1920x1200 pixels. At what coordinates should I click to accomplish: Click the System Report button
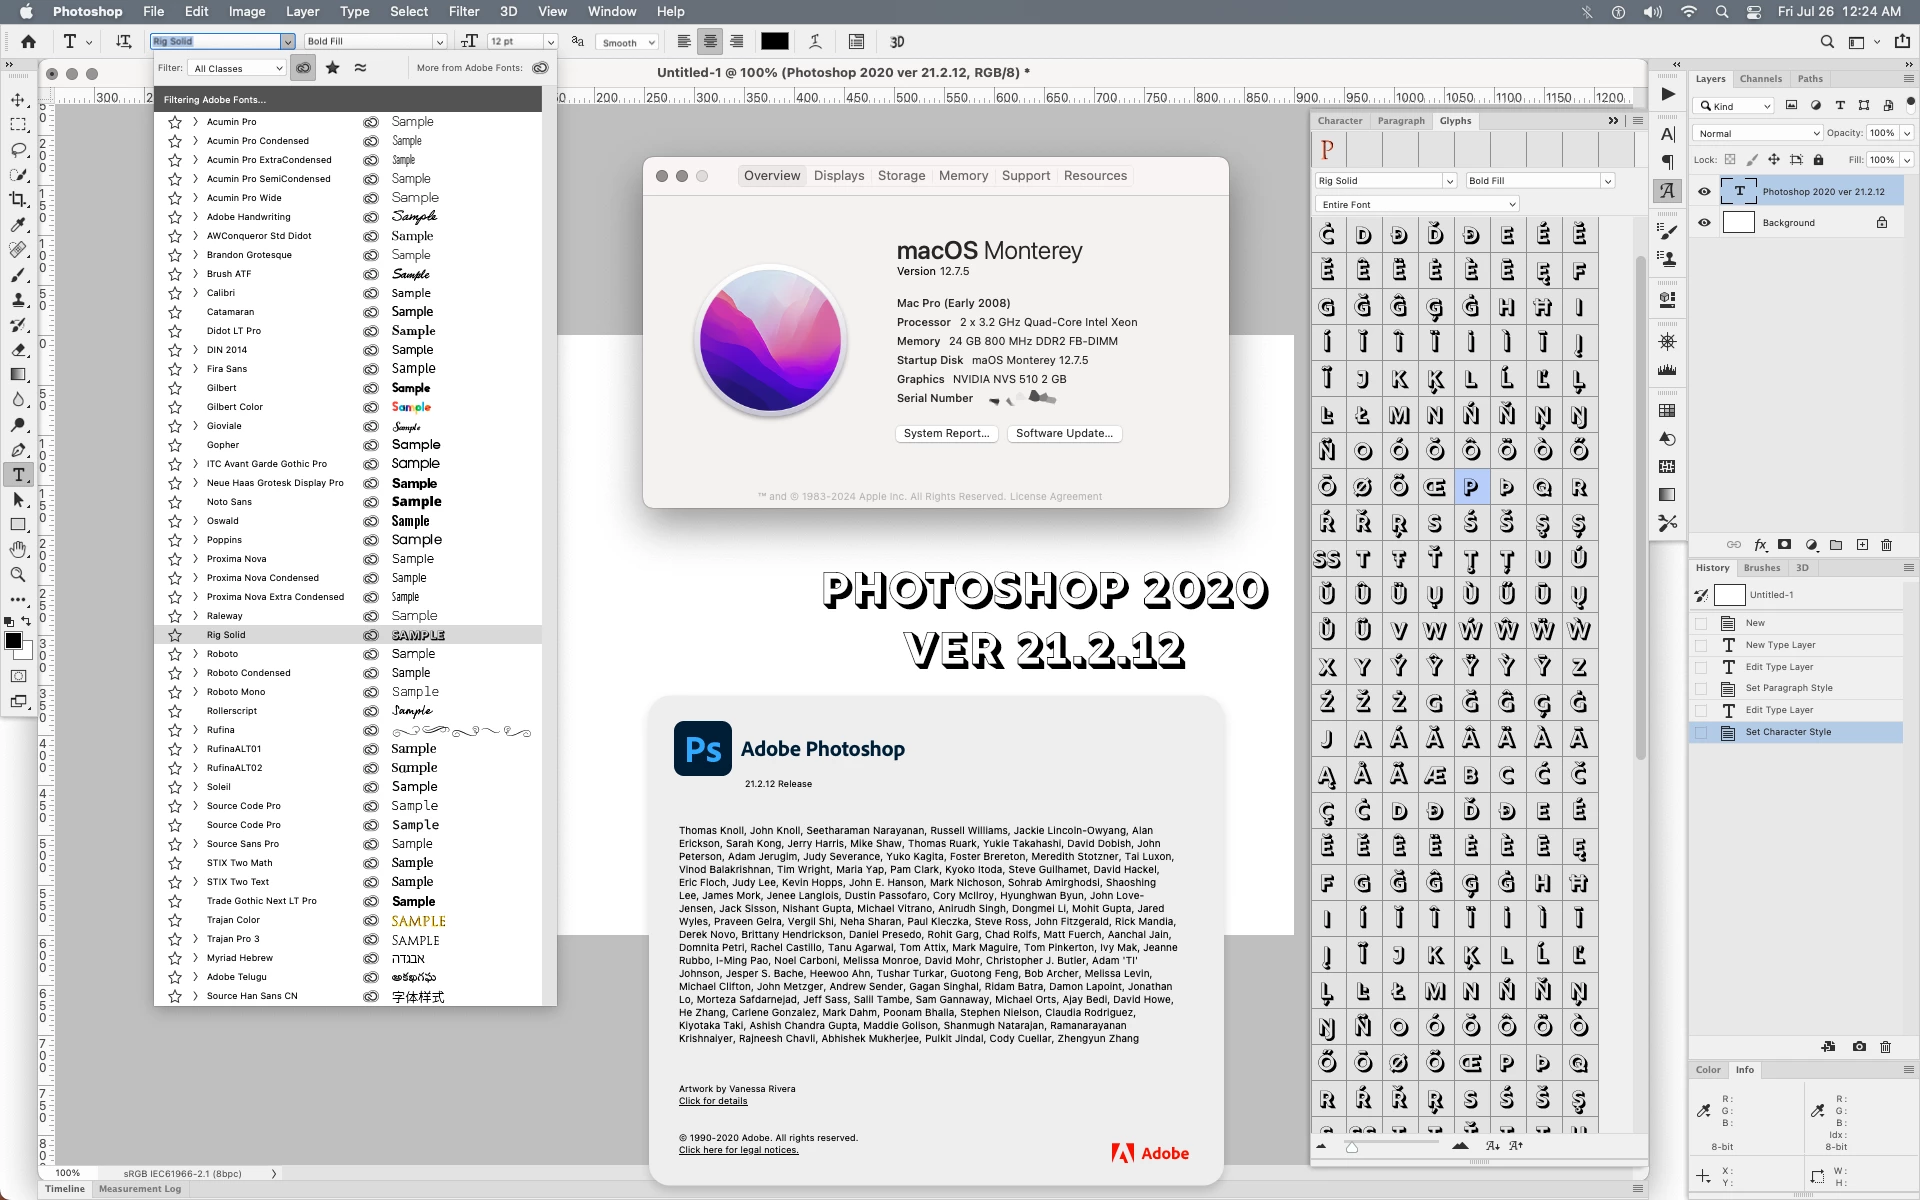click(x=945, y=433)
